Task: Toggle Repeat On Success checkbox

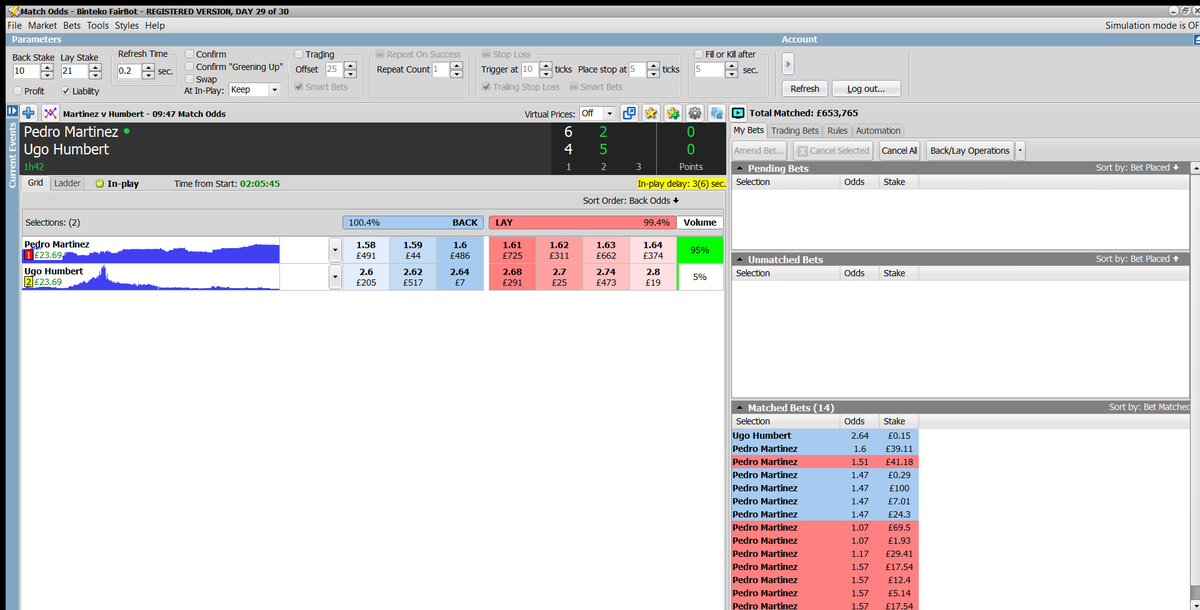Action: pyautogui.click(x=379, y=54)
